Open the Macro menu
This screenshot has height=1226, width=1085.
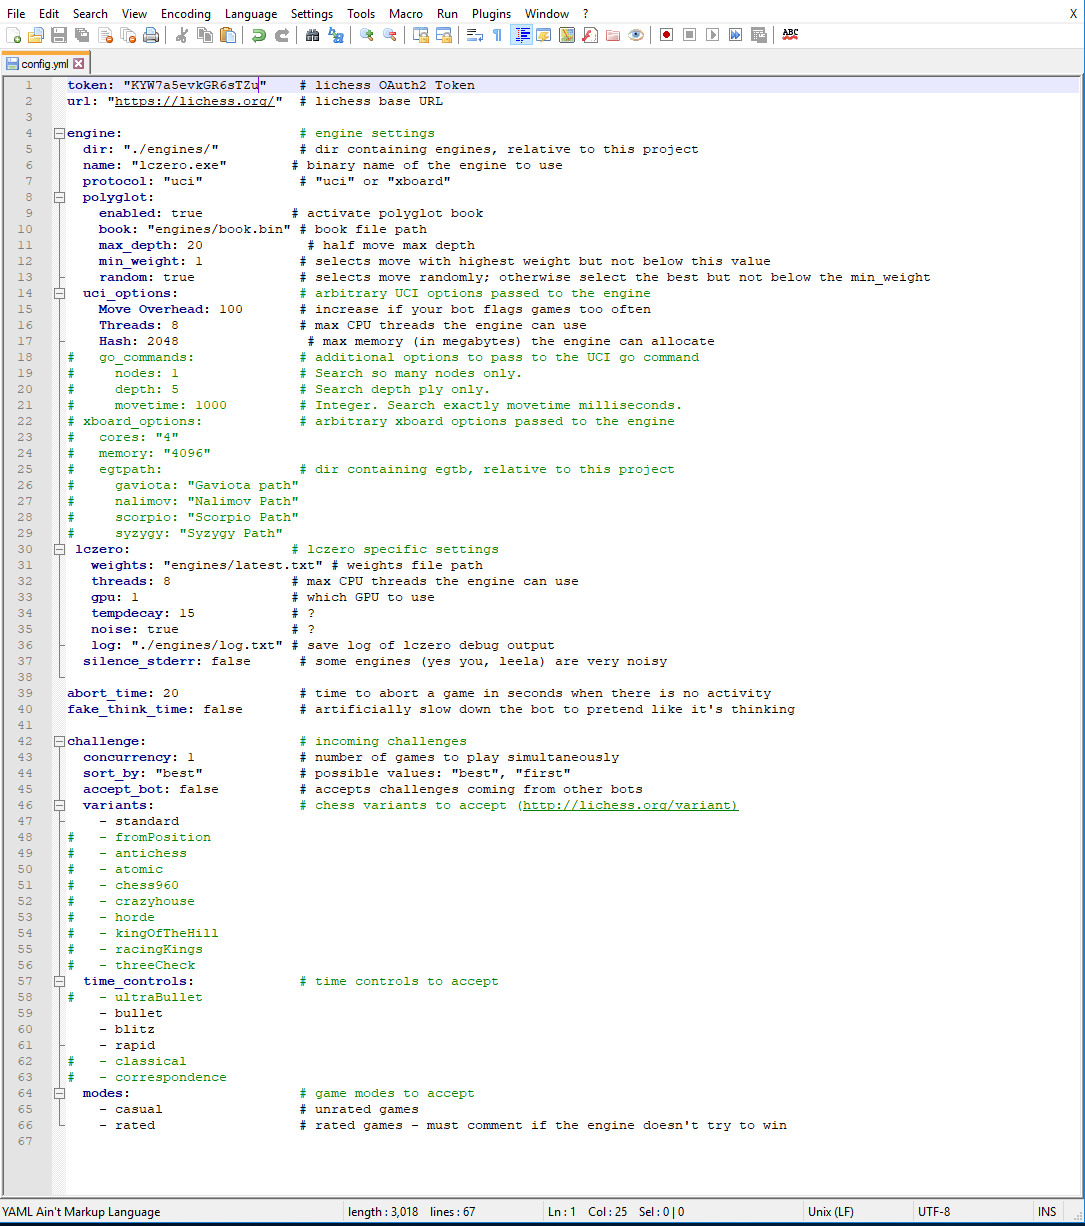[406, 14]
